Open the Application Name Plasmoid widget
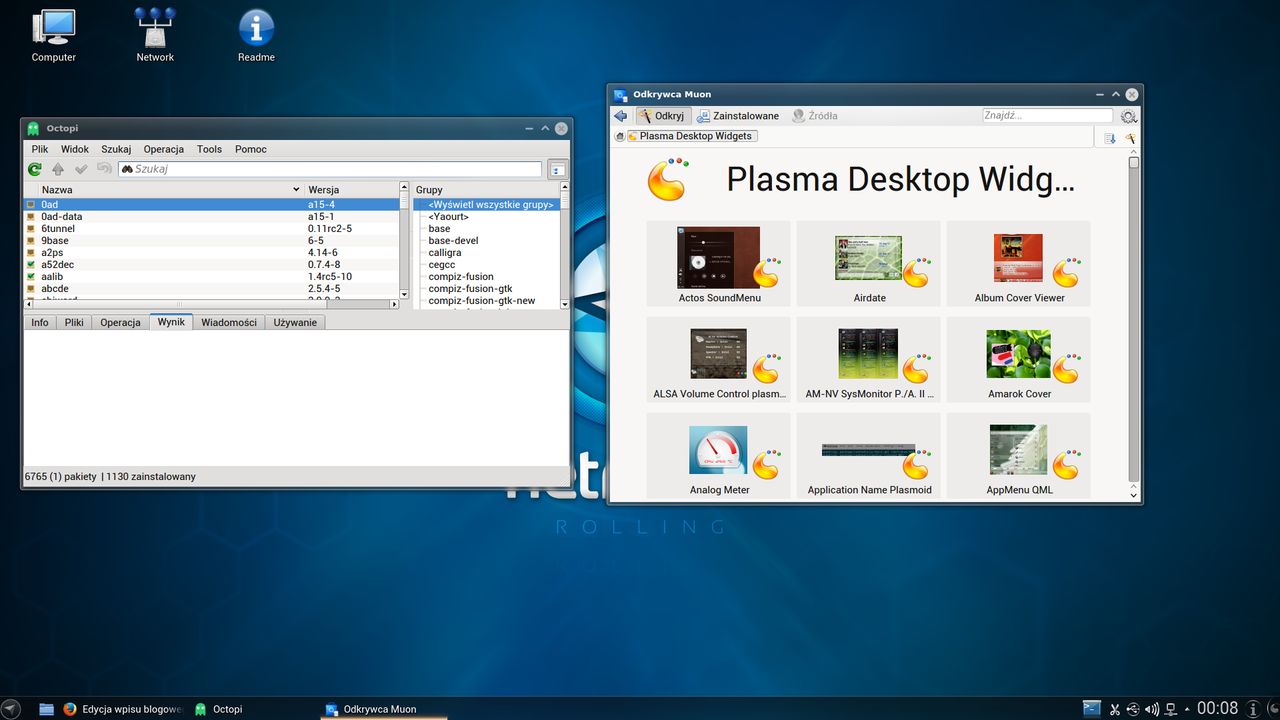This screenshot has width=1280, height=720. point(869,456)
